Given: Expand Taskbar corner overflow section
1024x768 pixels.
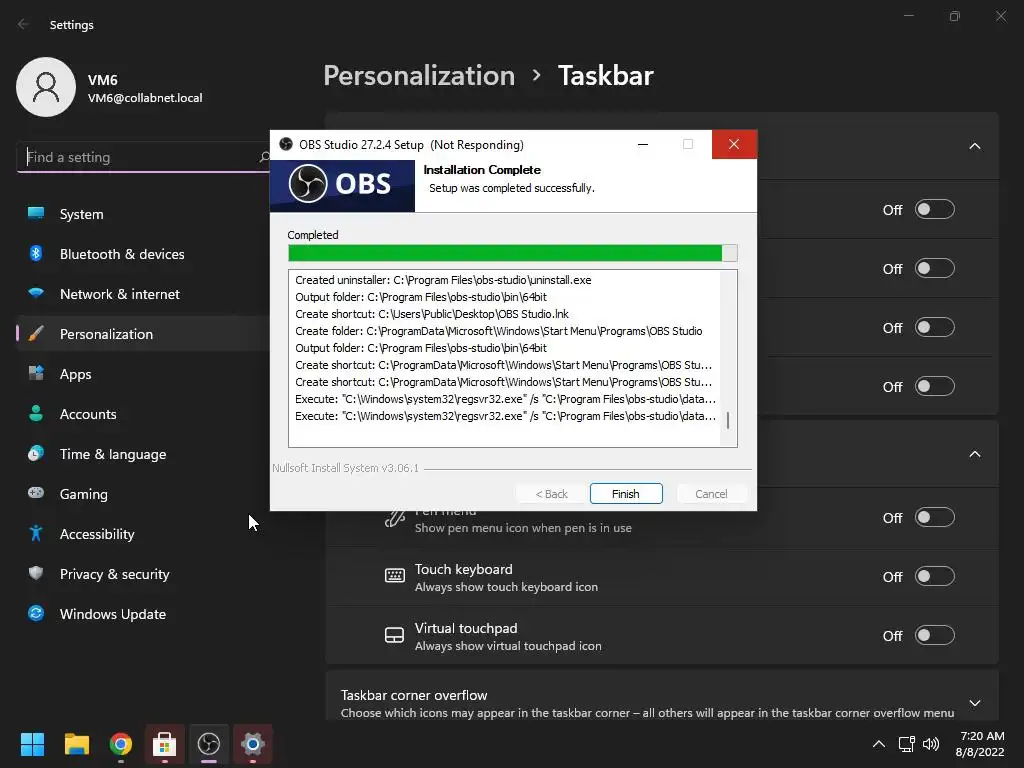Looking at the screenshot, I should (x=974, y=703).
